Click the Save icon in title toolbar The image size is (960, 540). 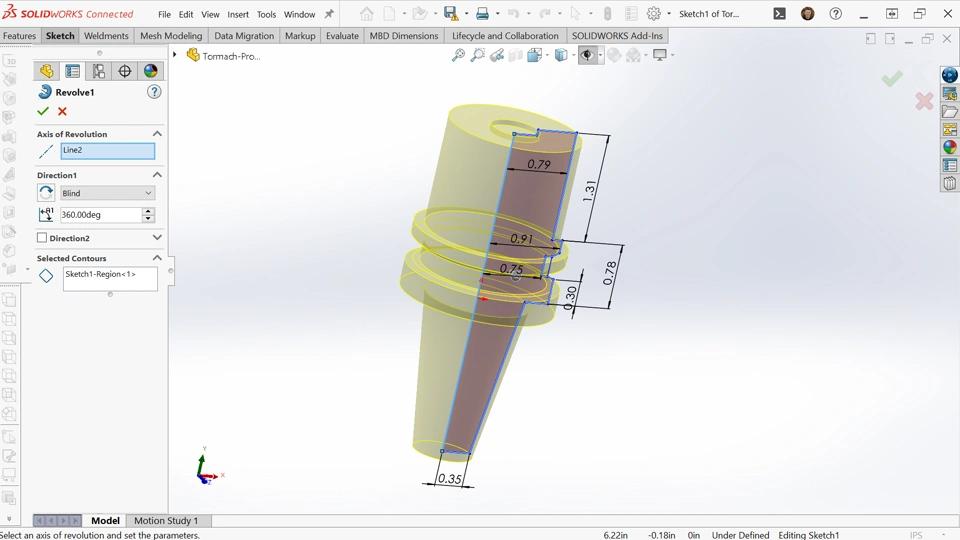[x=451, y=13]
